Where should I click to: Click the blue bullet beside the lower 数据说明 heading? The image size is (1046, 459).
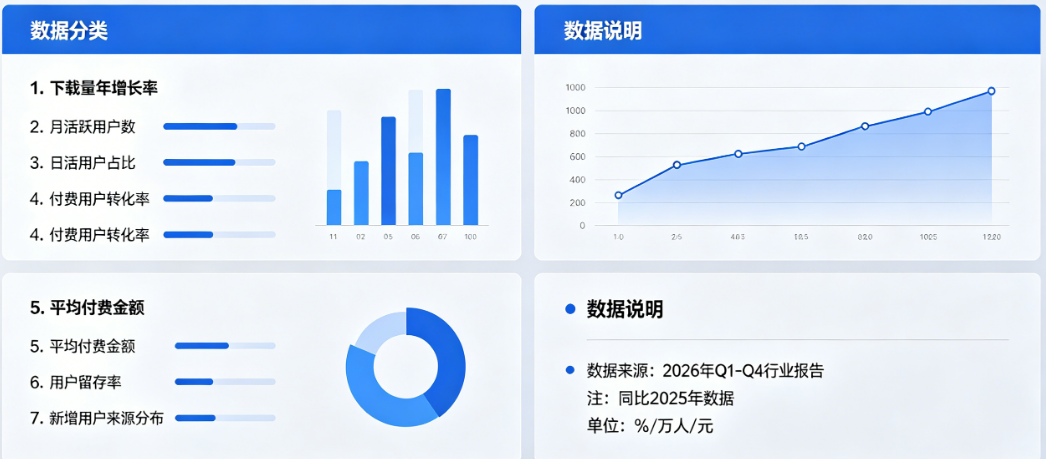pyautogui.click(x=571, y=309)
